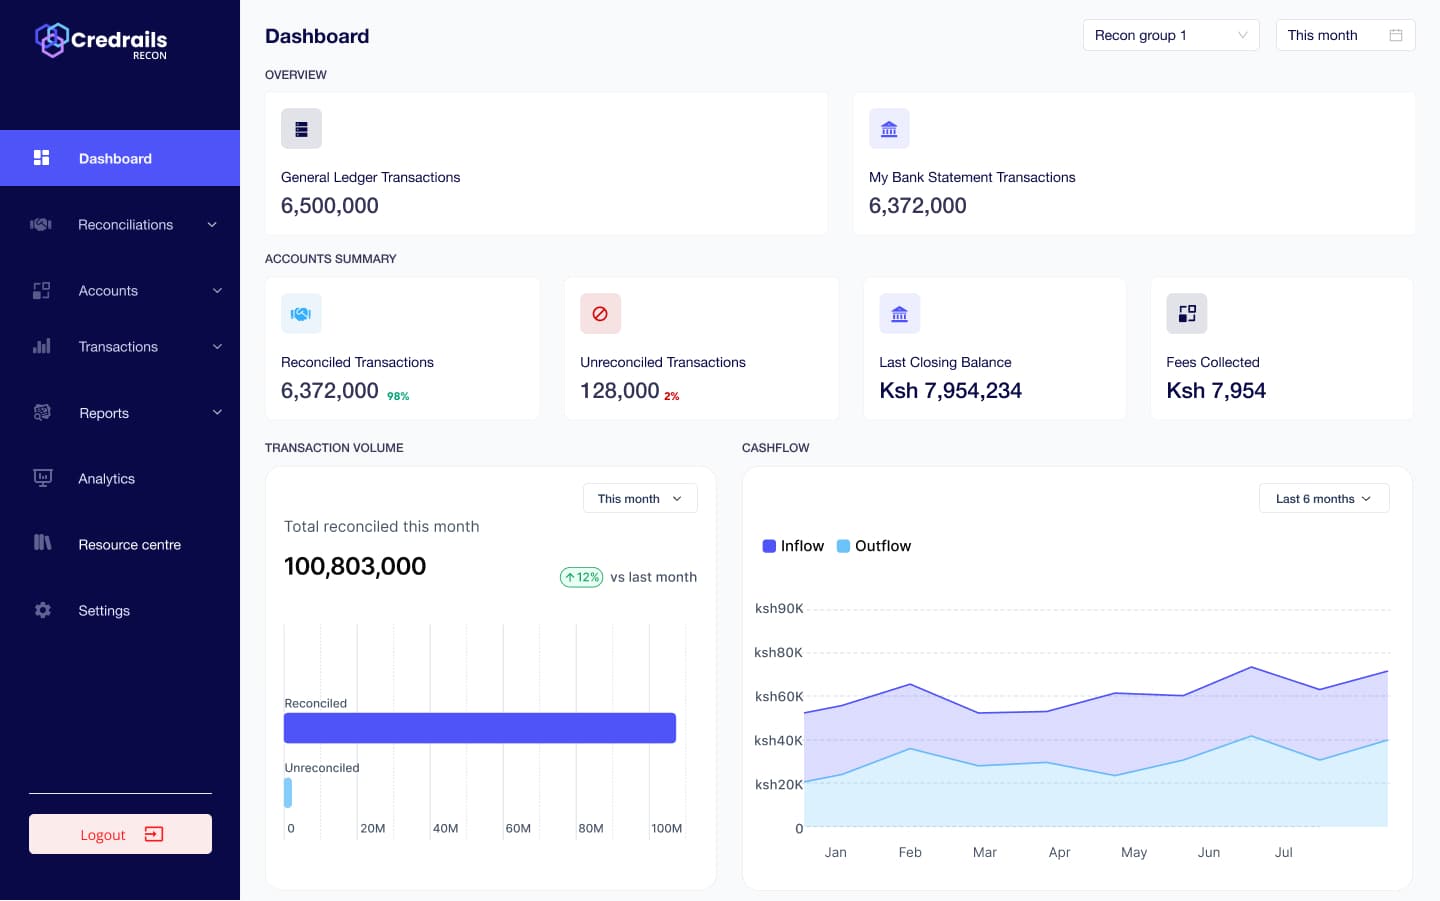The width and height of the screenshot is (1440, 901).
Task: Click the Apr label on cashflow axis
Action: [x=1059, y=852]
